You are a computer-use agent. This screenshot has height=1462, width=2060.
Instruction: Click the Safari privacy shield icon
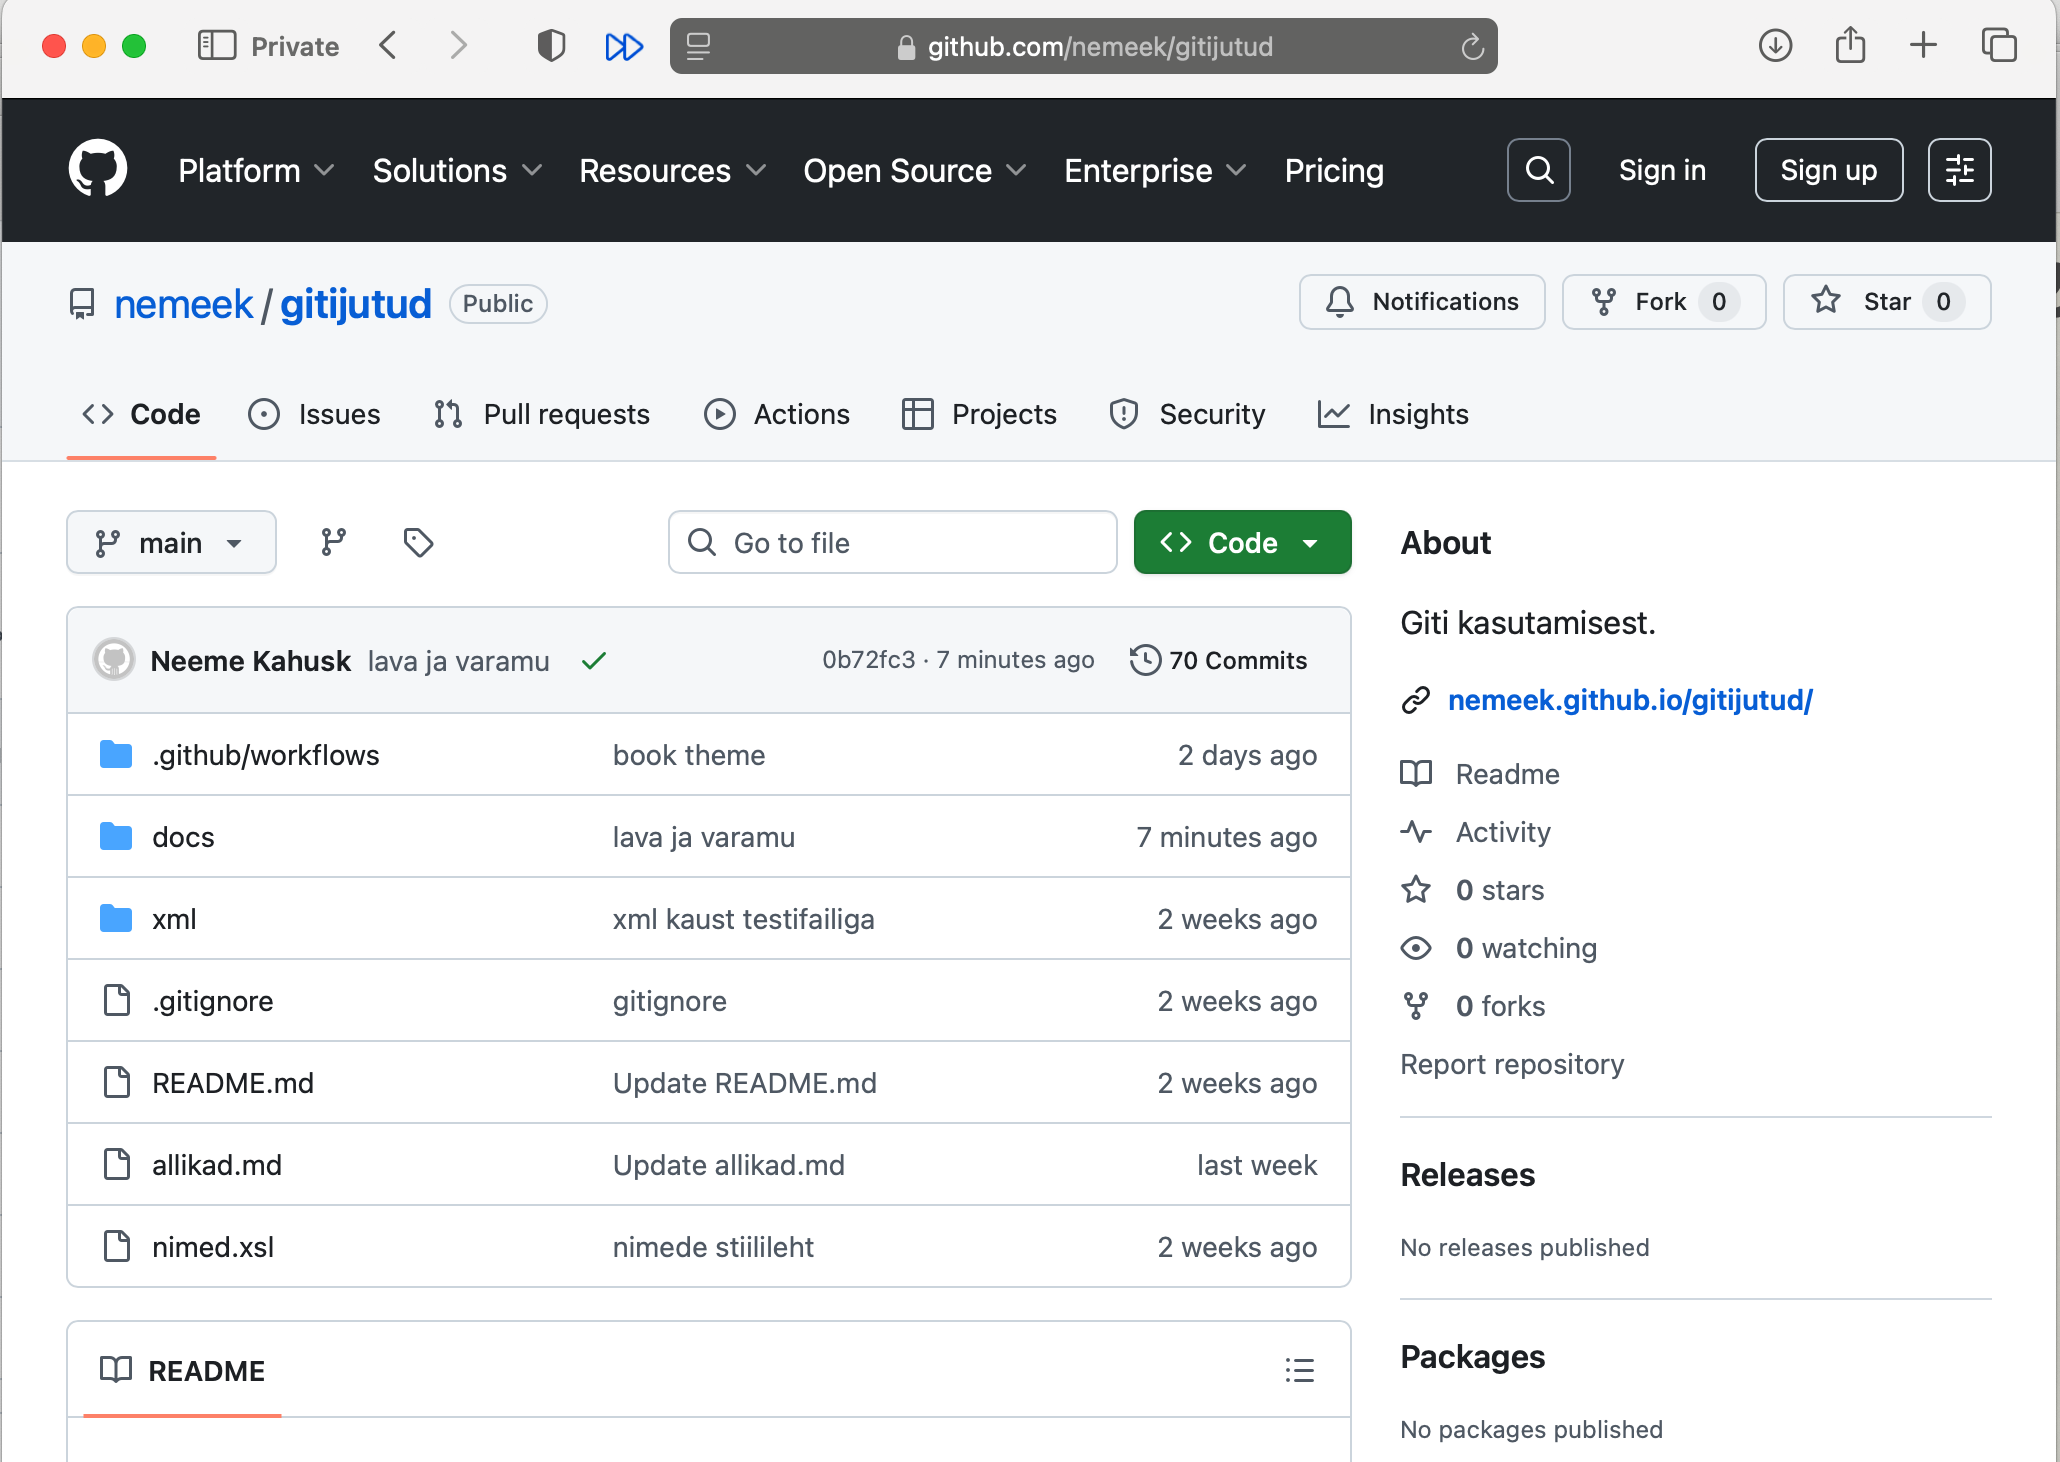pos(551,46)
